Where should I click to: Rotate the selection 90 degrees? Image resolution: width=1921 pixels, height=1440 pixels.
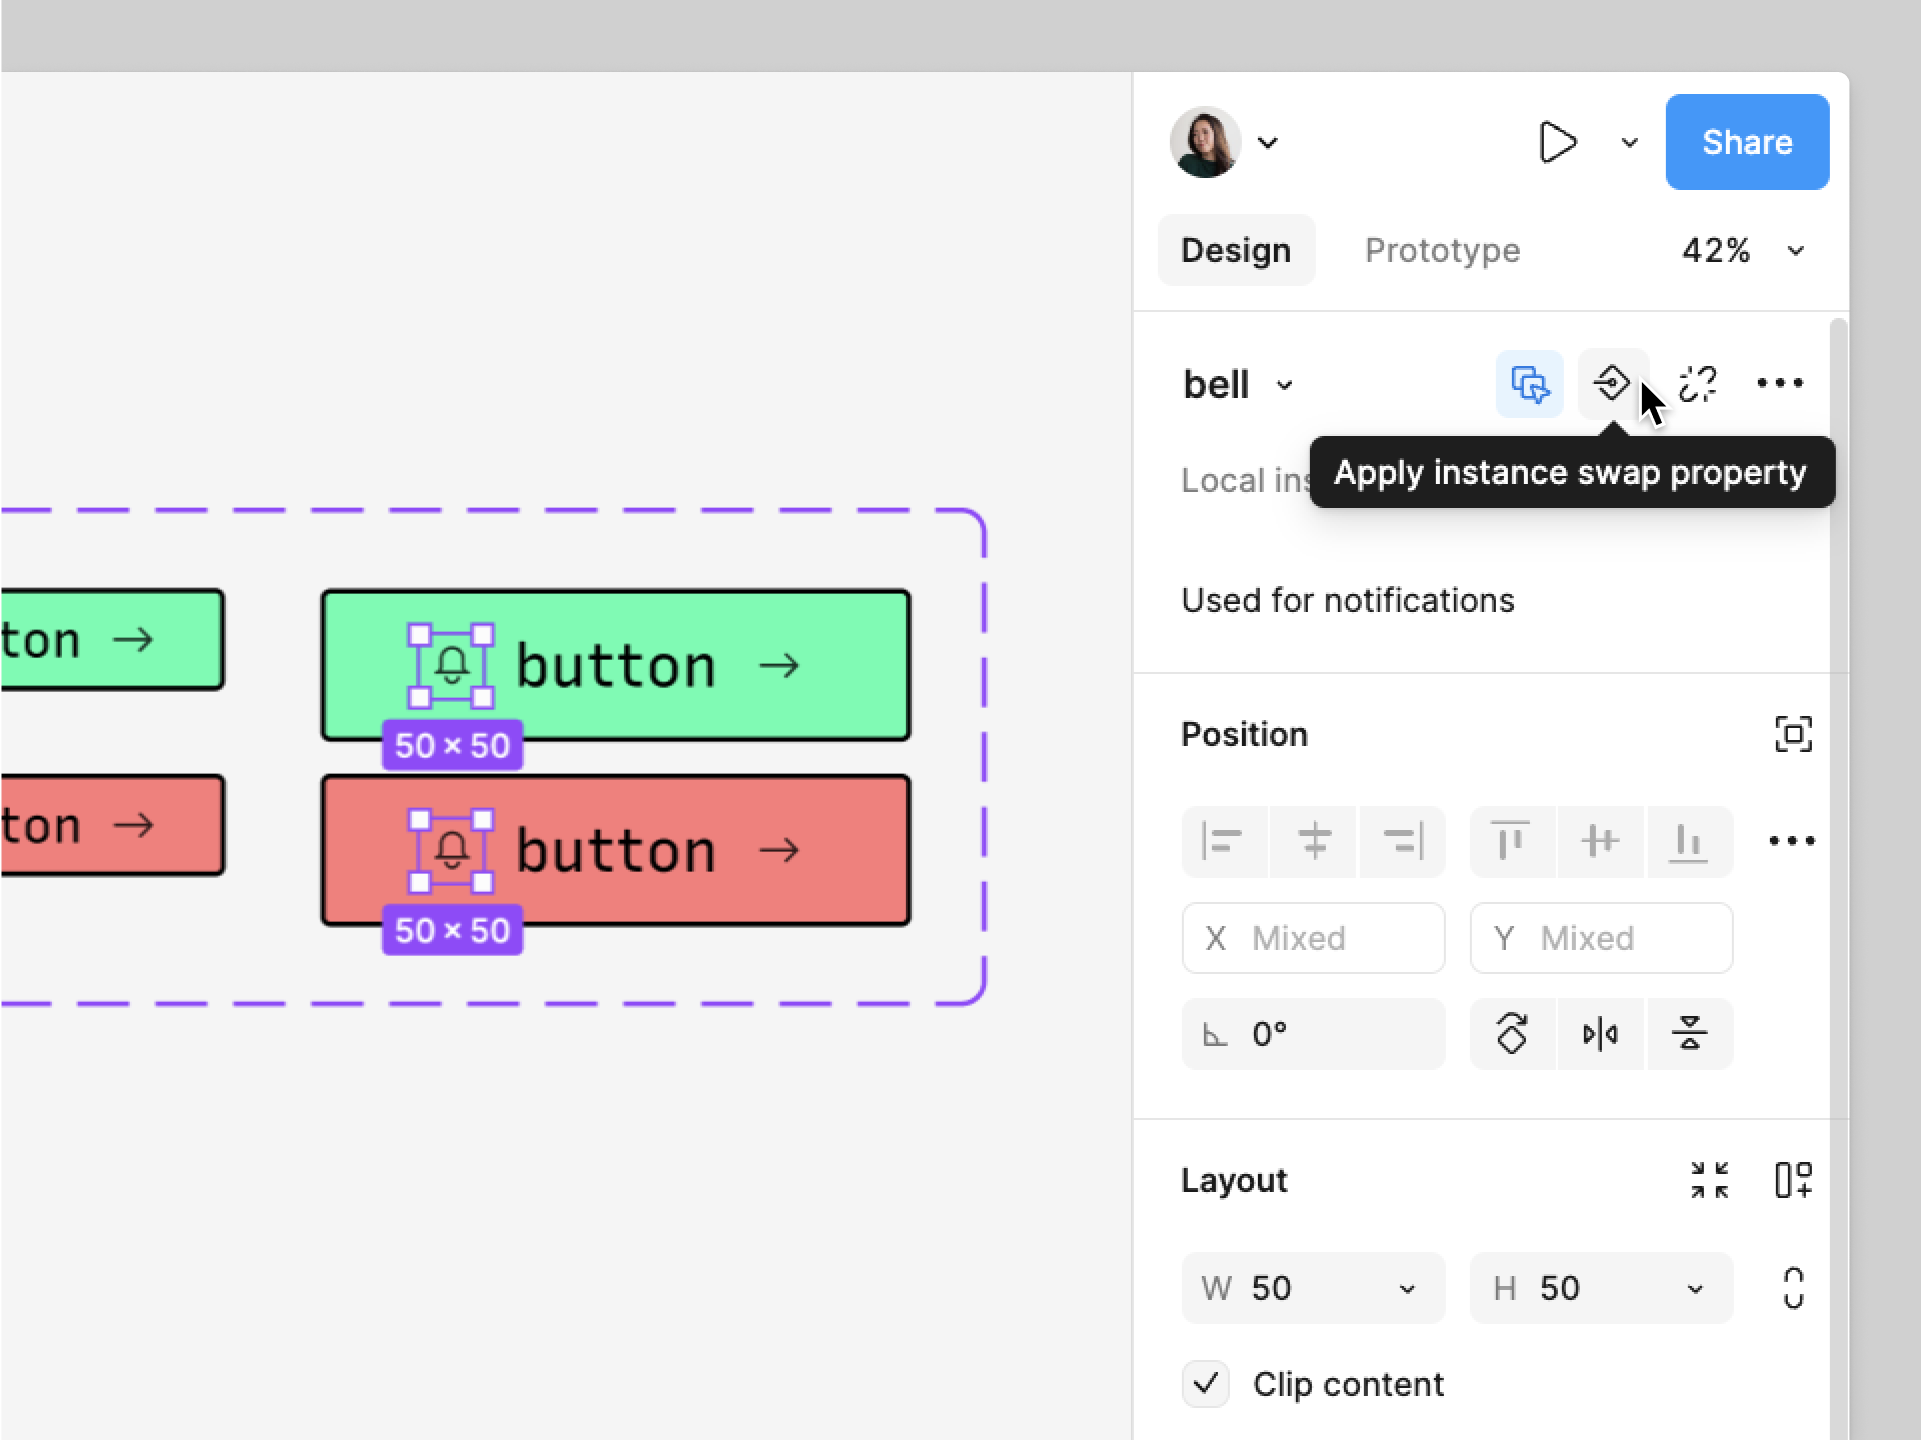click(x=1511, y=1033)
